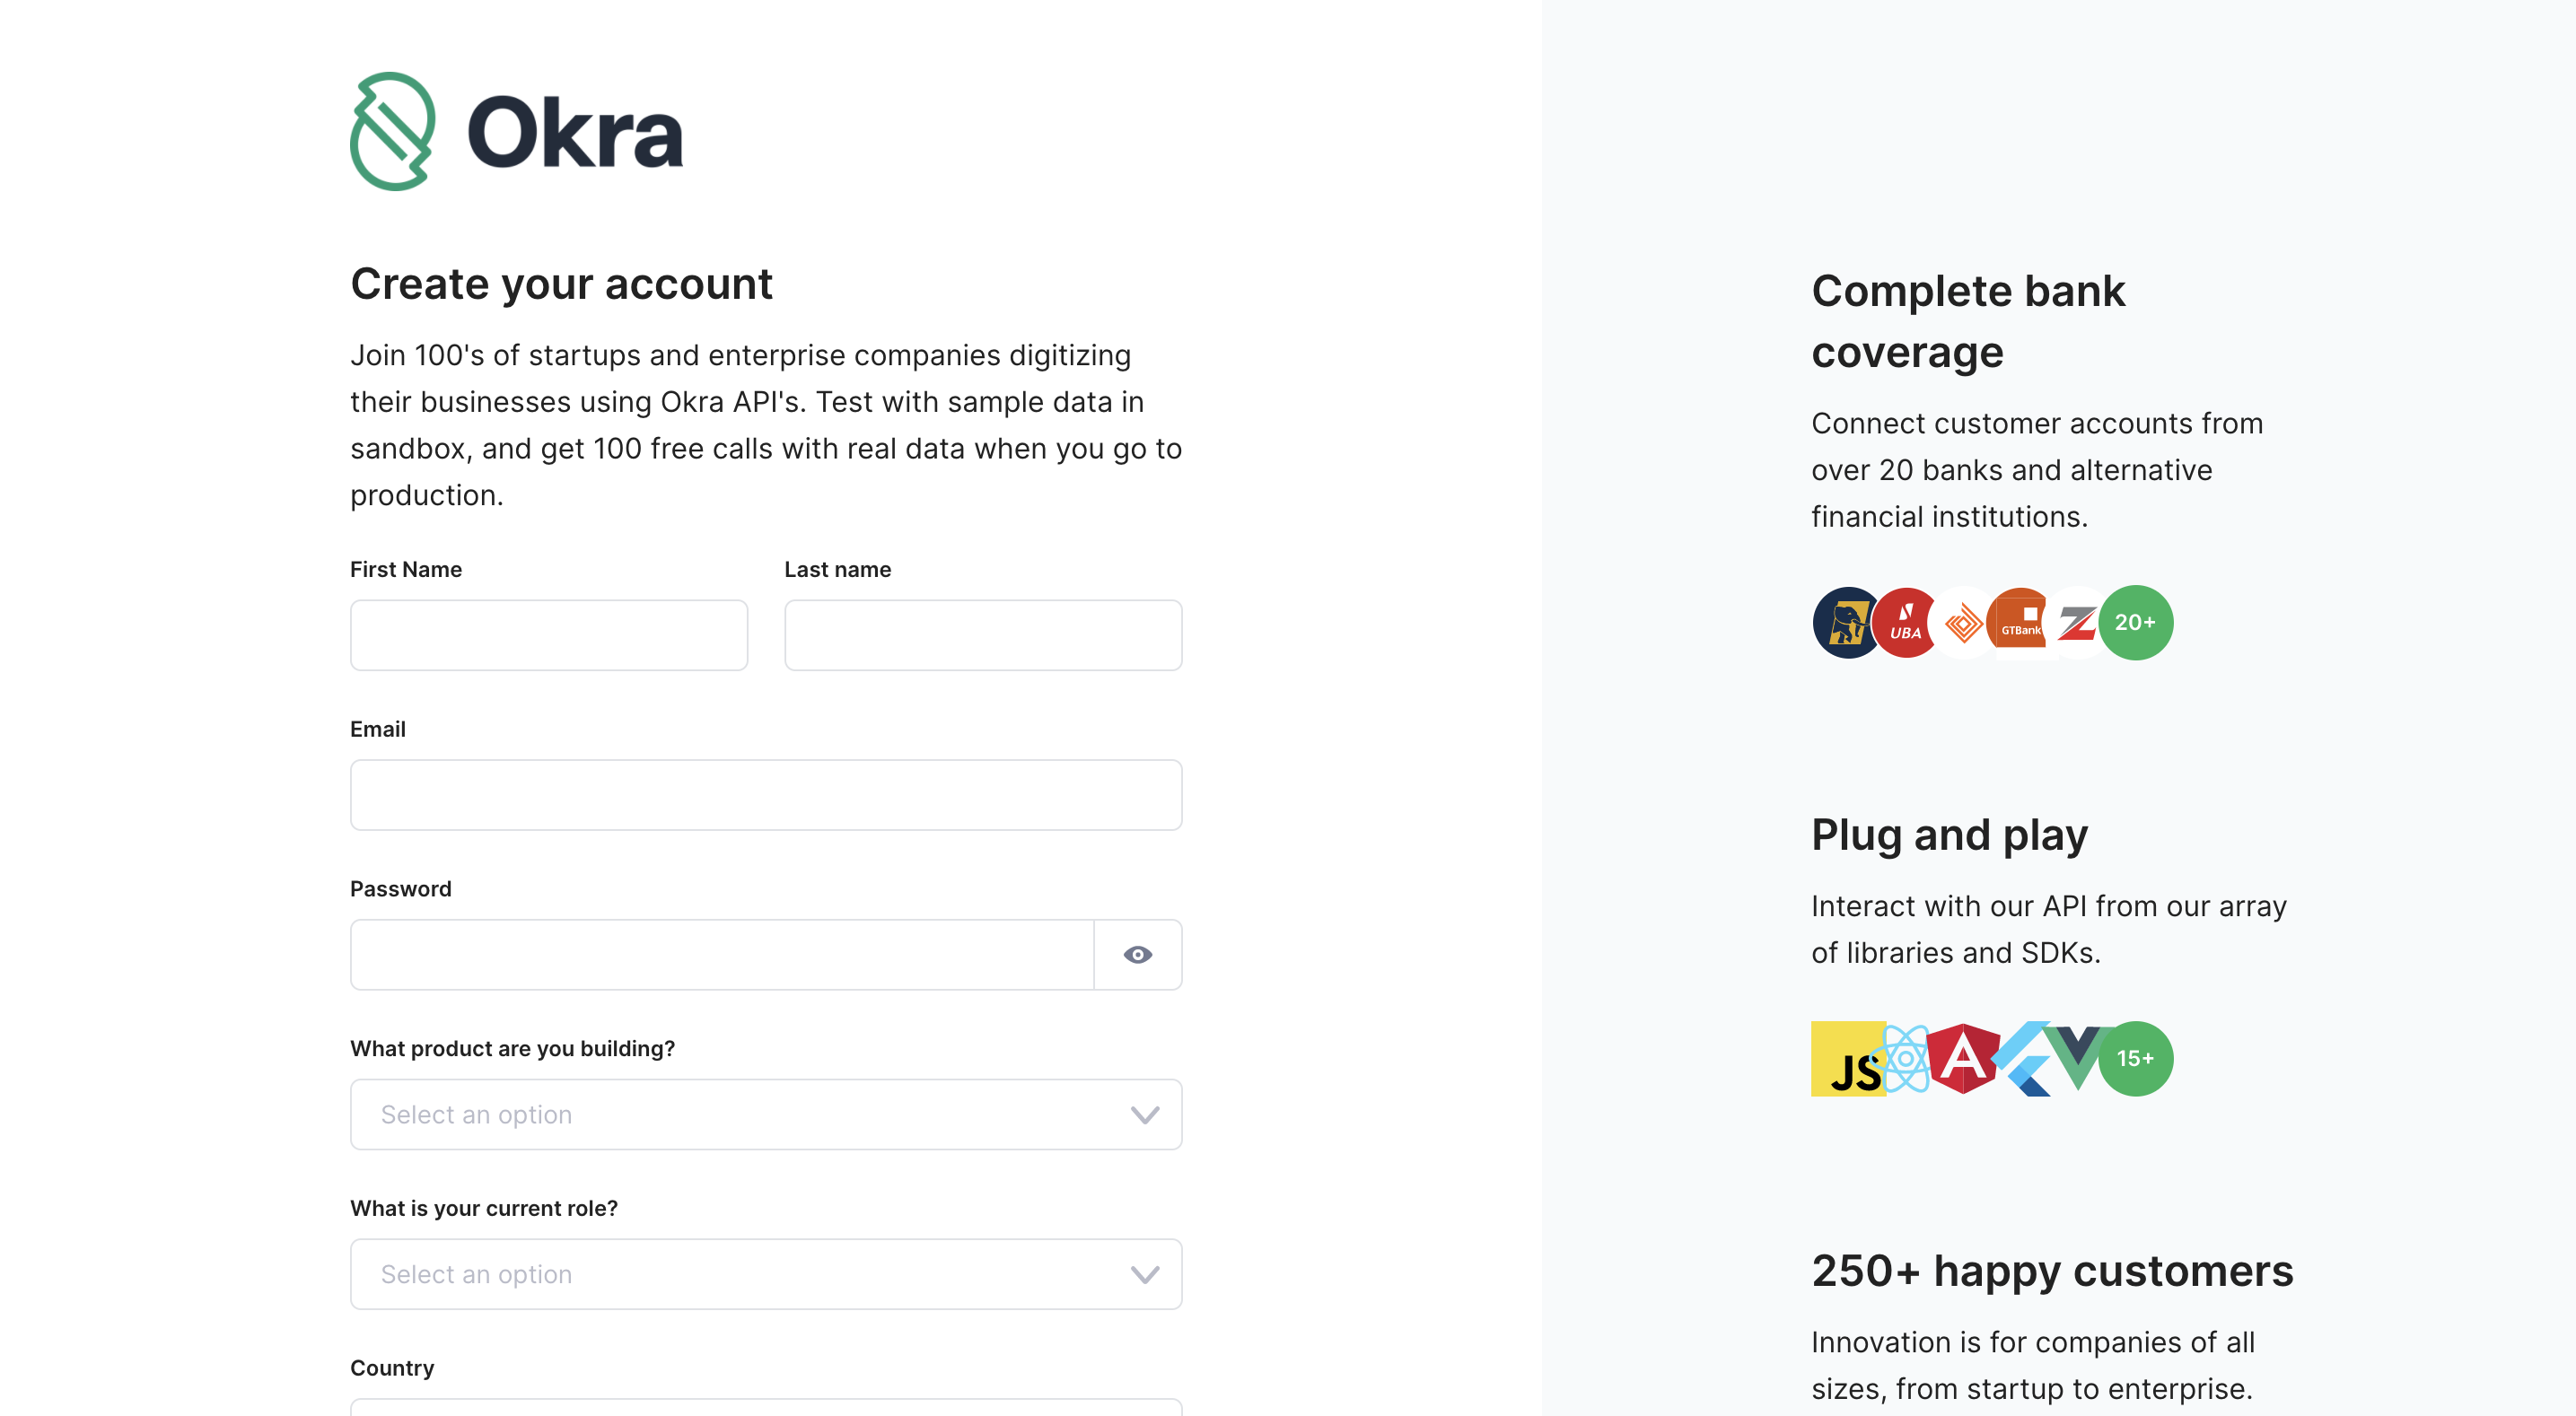Focus the Password input field
The image size is (2576, 1416).
pyautogui.click(x=722, y=954)
